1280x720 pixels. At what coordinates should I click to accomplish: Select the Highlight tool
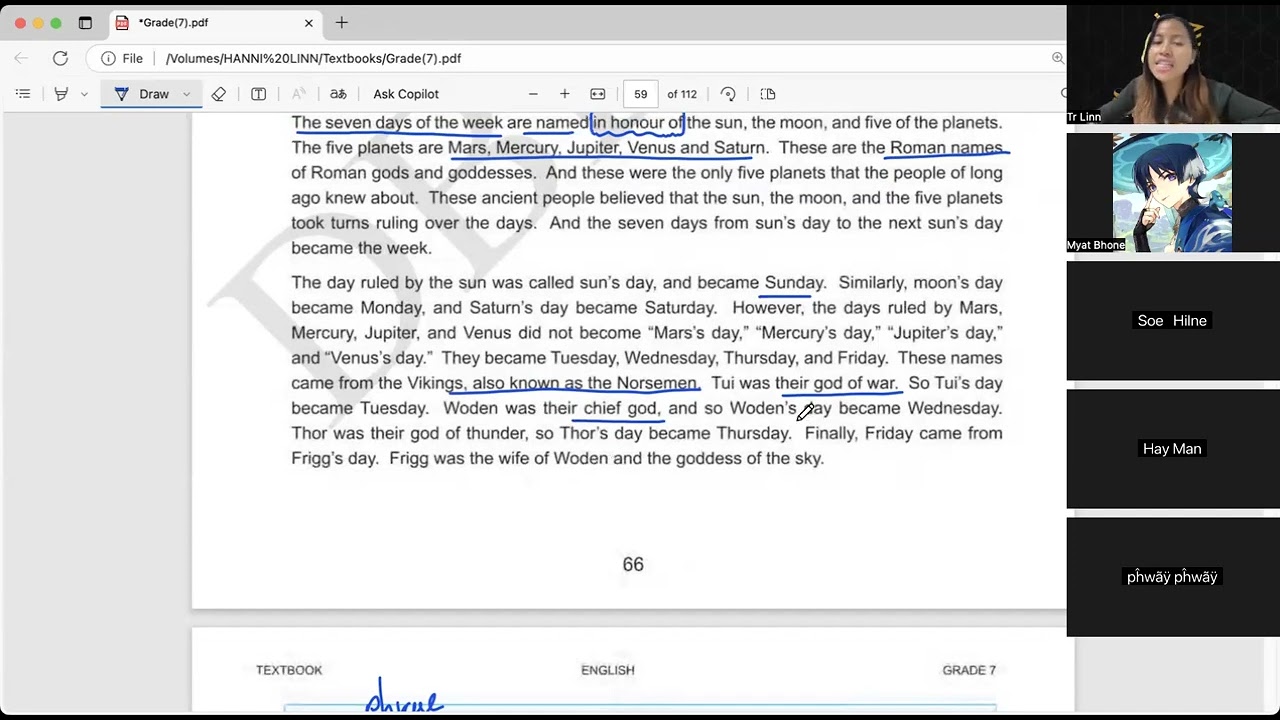[61, 94]
